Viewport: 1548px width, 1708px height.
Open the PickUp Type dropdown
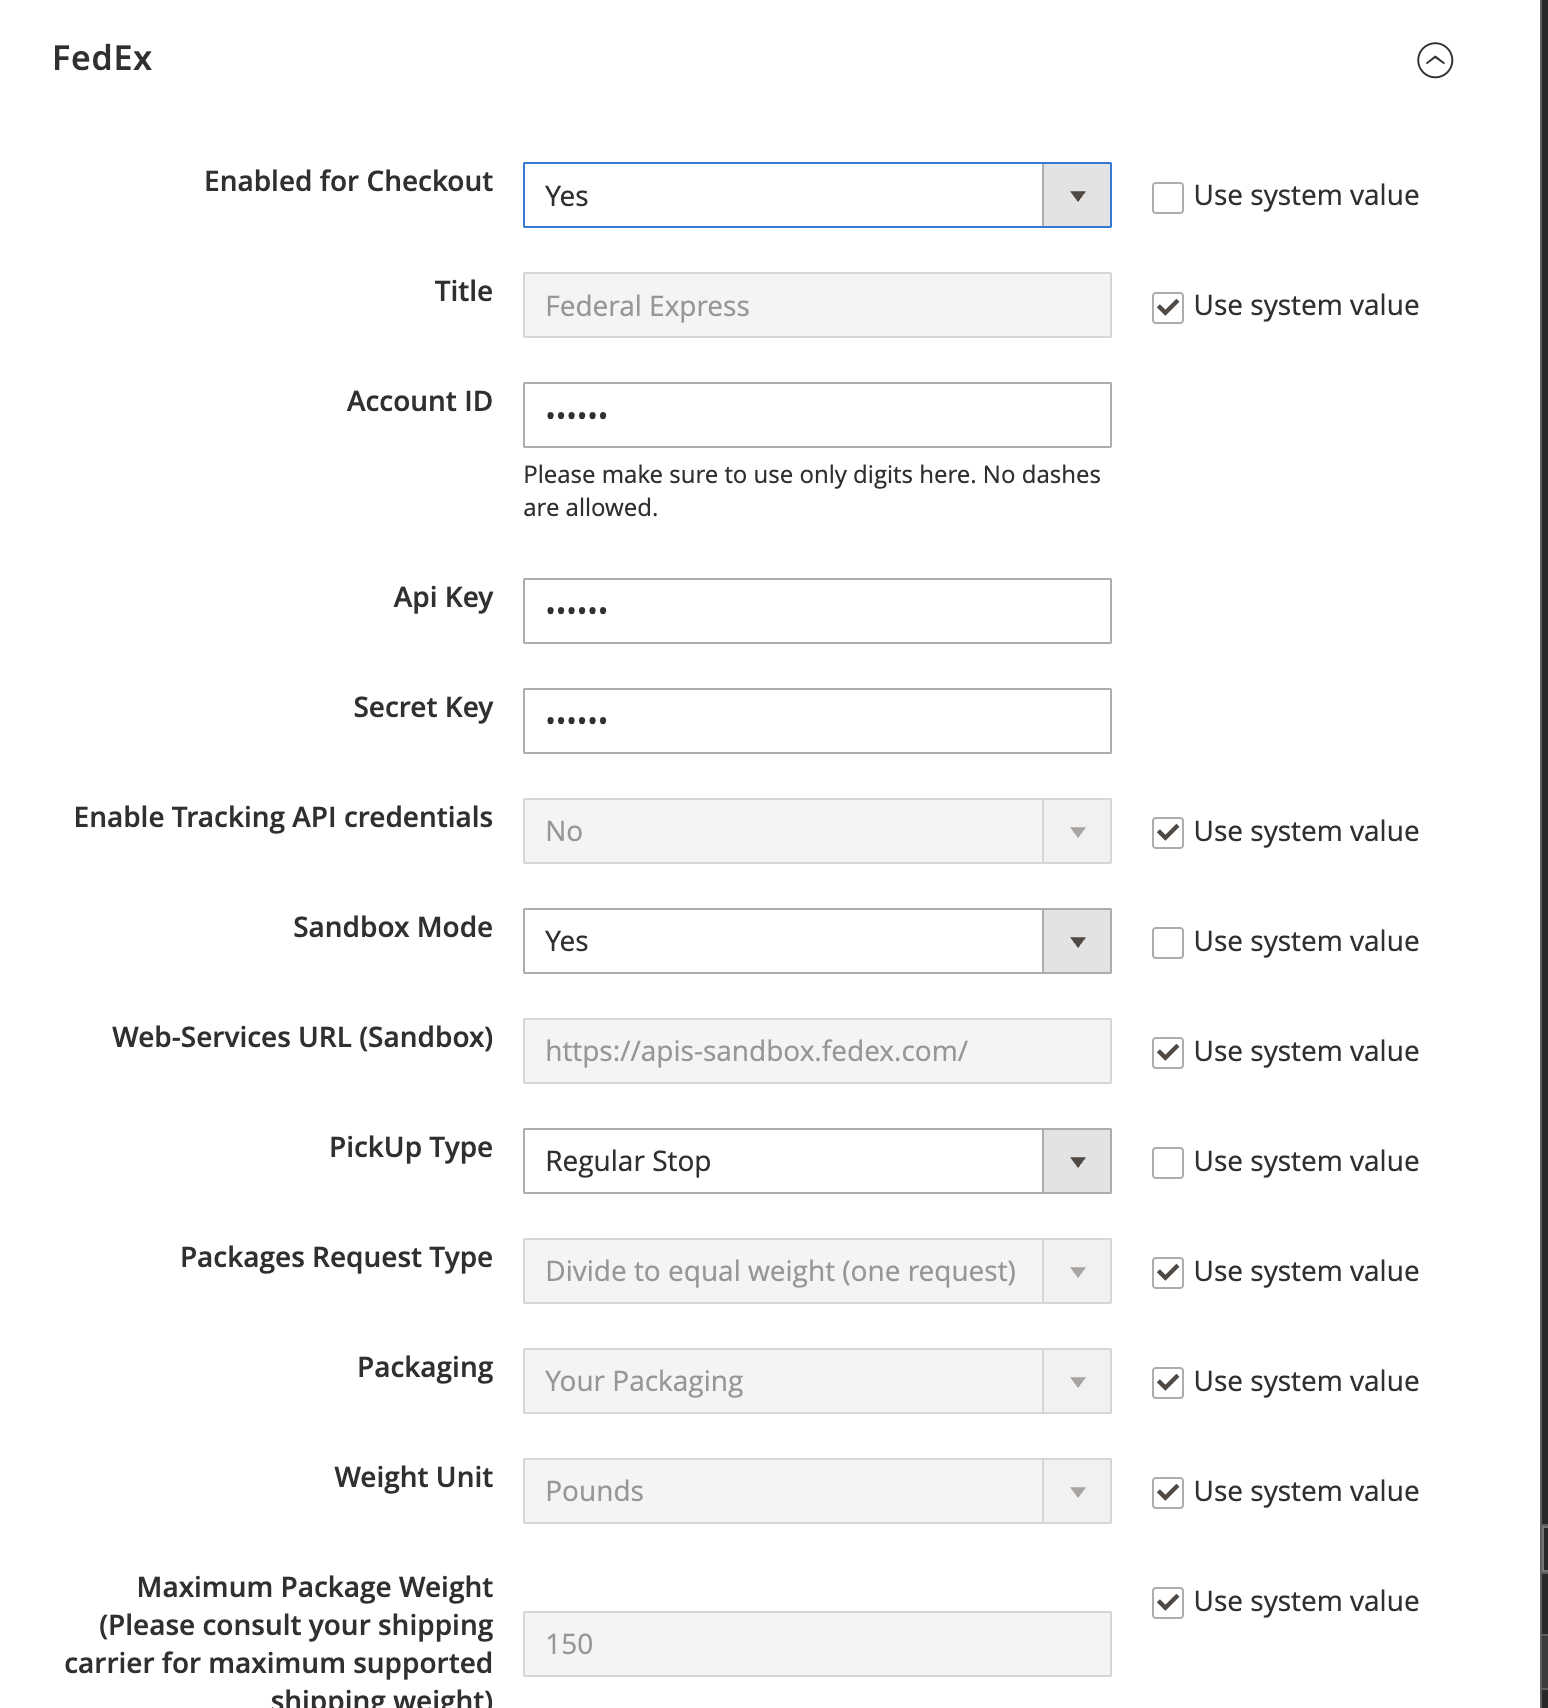817,1161
